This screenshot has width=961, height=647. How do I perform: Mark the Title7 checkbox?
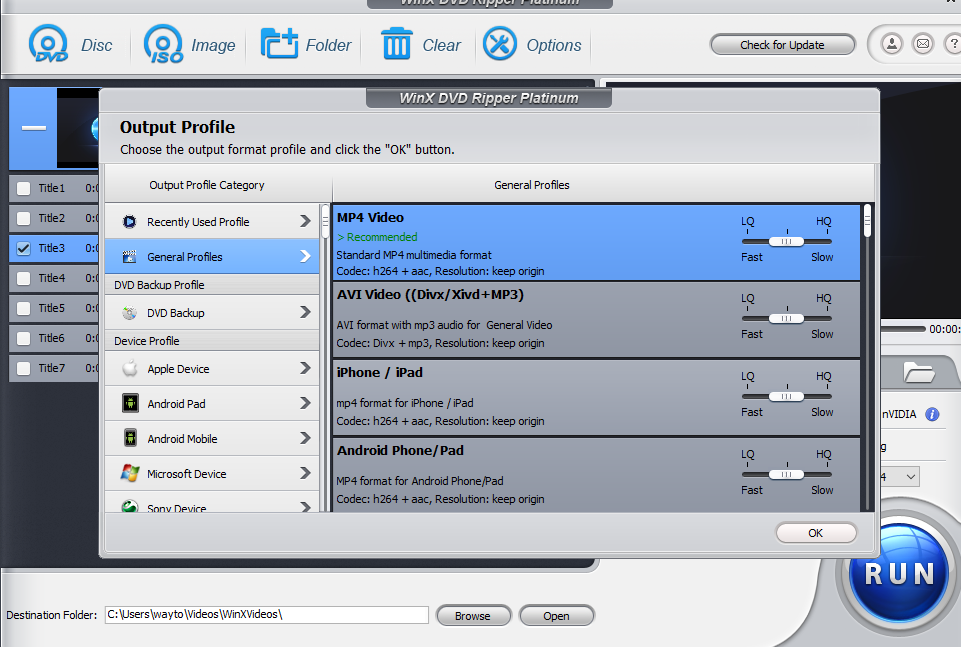pos(23,368)
